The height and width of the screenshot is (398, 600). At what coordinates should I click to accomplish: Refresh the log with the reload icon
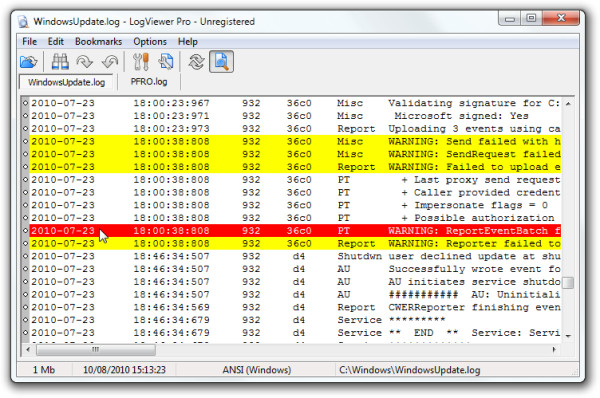click(x=196, y=62)
